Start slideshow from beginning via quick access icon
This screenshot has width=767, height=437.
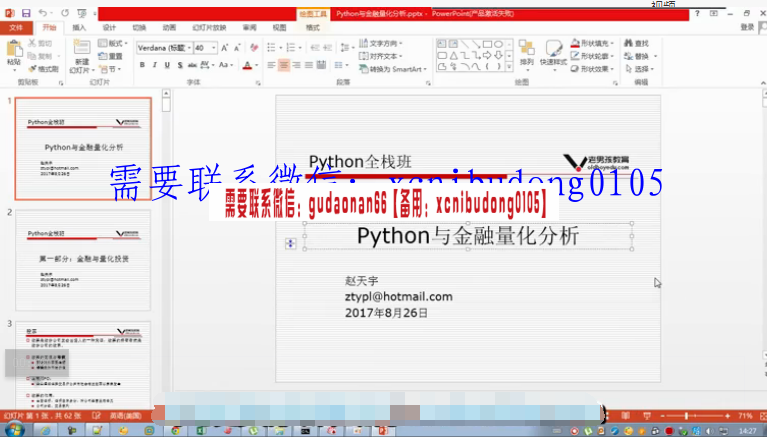point(82,13)
